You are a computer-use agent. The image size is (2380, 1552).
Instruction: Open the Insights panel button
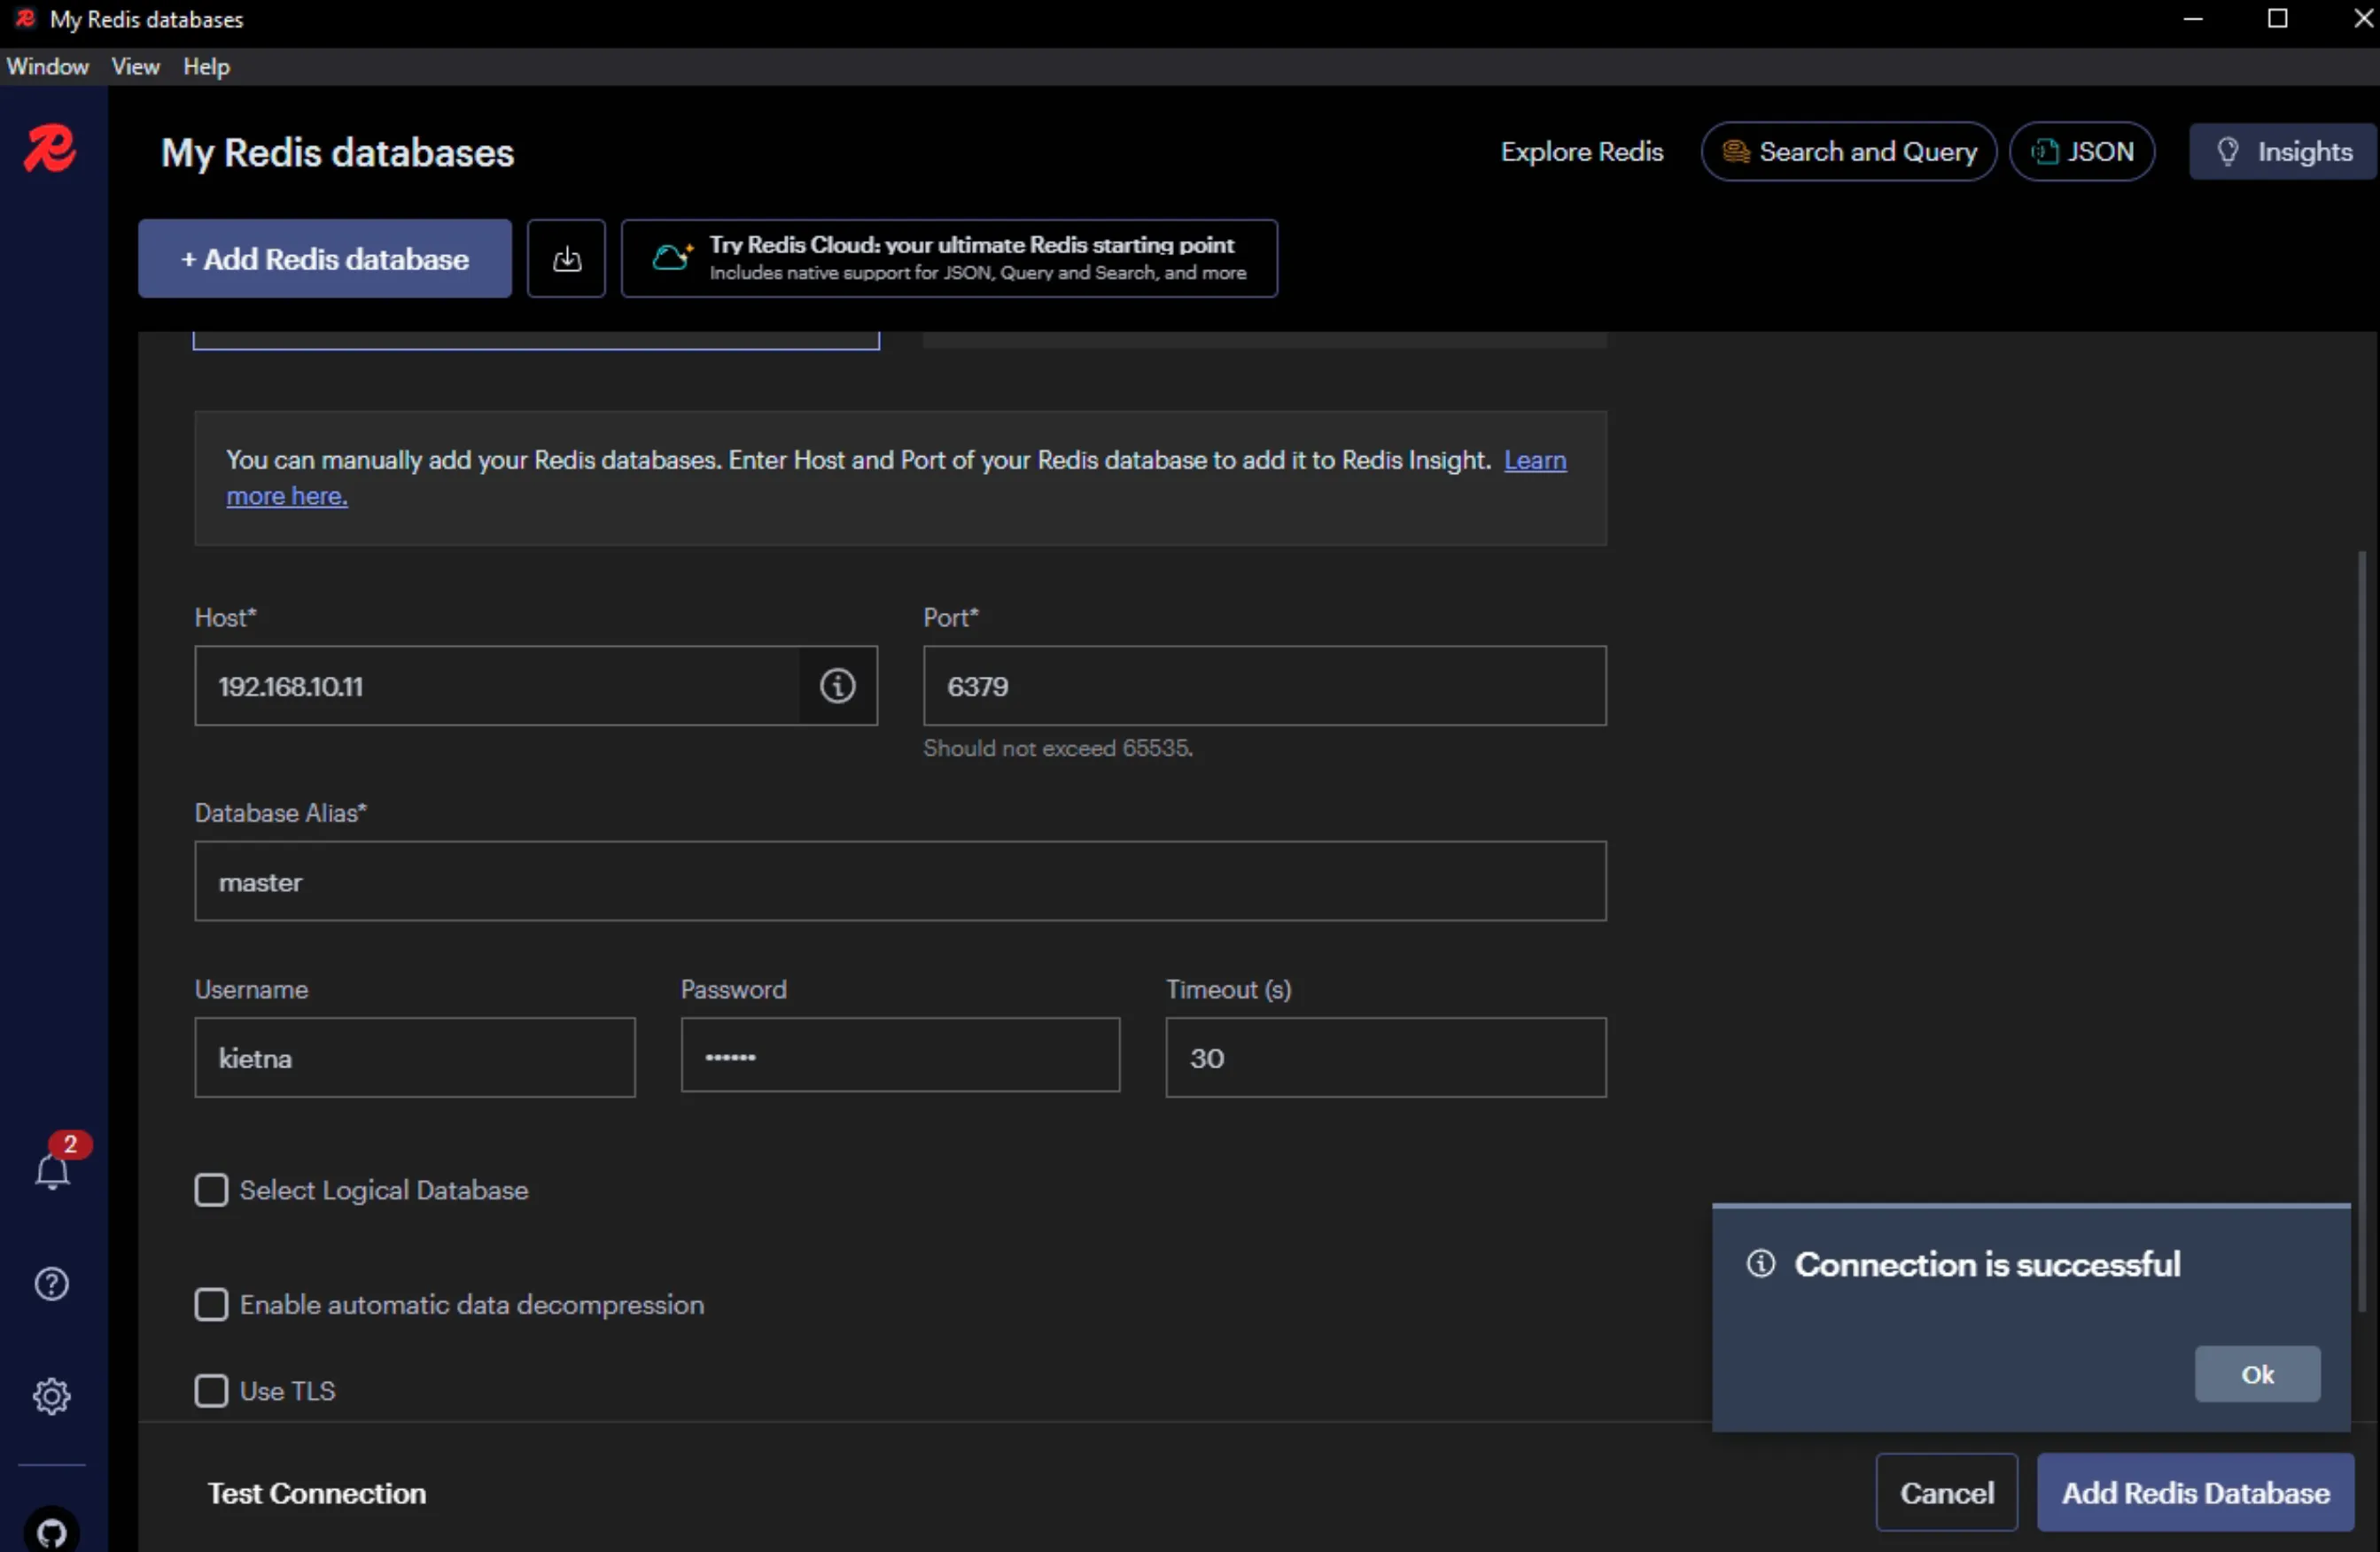[x=2283, y=152]
